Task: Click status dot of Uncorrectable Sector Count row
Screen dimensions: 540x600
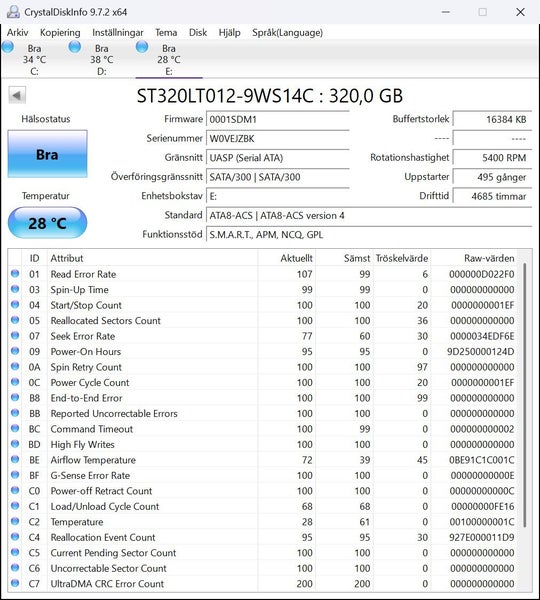Action: tap(15, 568)
